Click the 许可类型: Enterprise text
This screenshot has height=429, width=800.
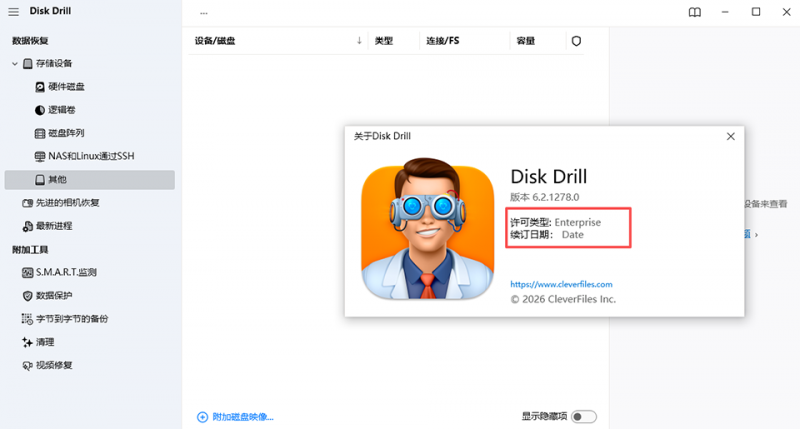[556, 222]
